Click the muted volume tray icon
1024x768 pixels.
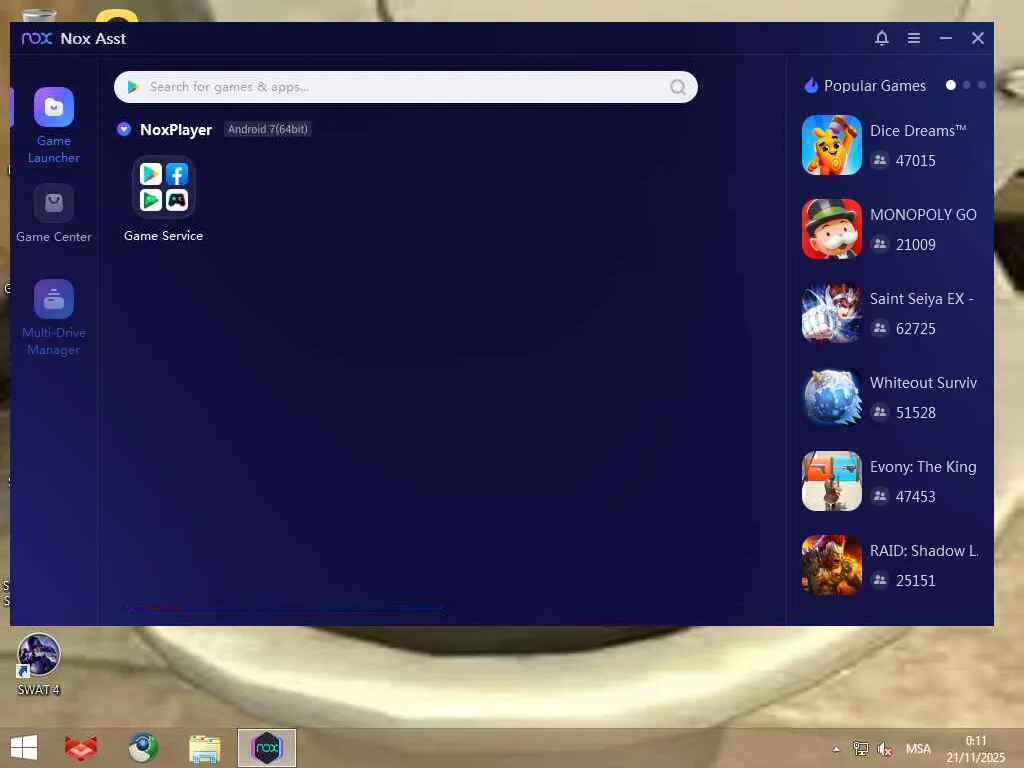(x=885, y=749)
